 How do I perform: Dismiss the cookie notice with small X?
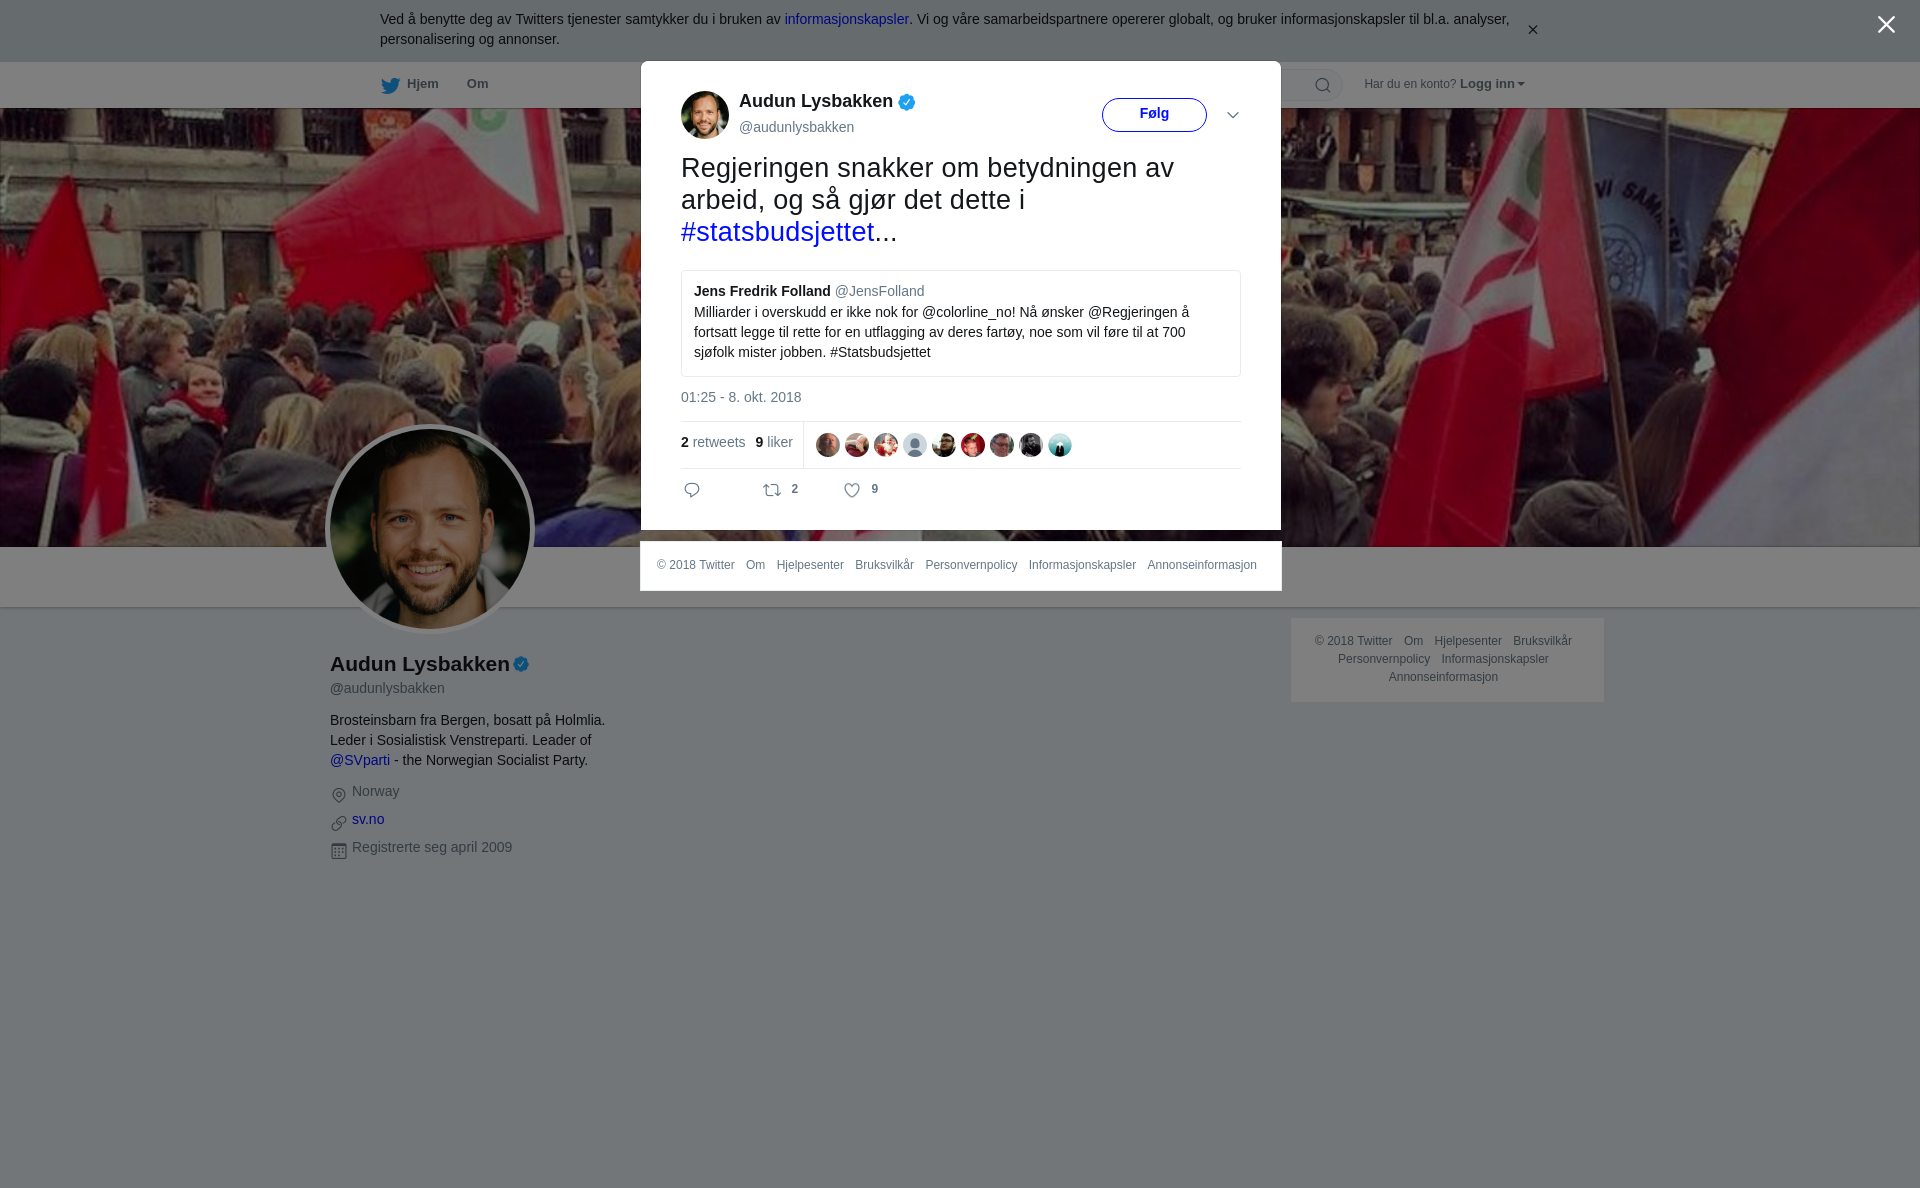pos(1532,30)
